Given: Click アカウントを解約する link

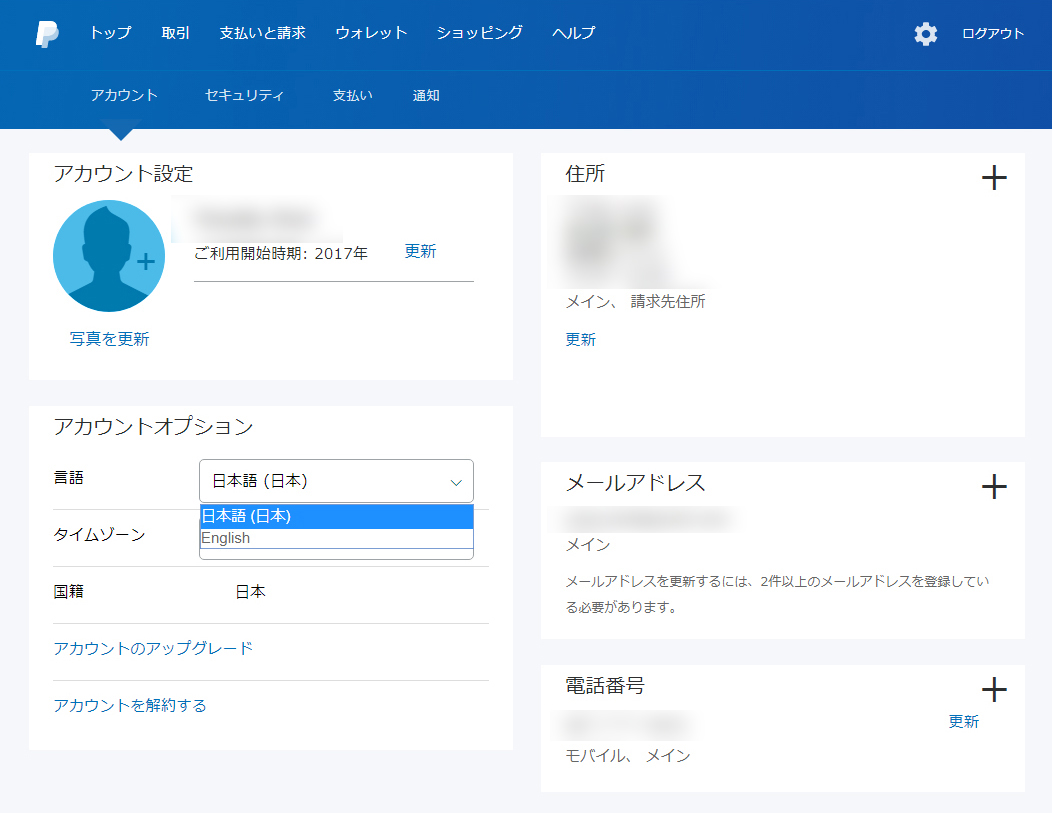Looking at the screenshot, I should tap(130, 705).
